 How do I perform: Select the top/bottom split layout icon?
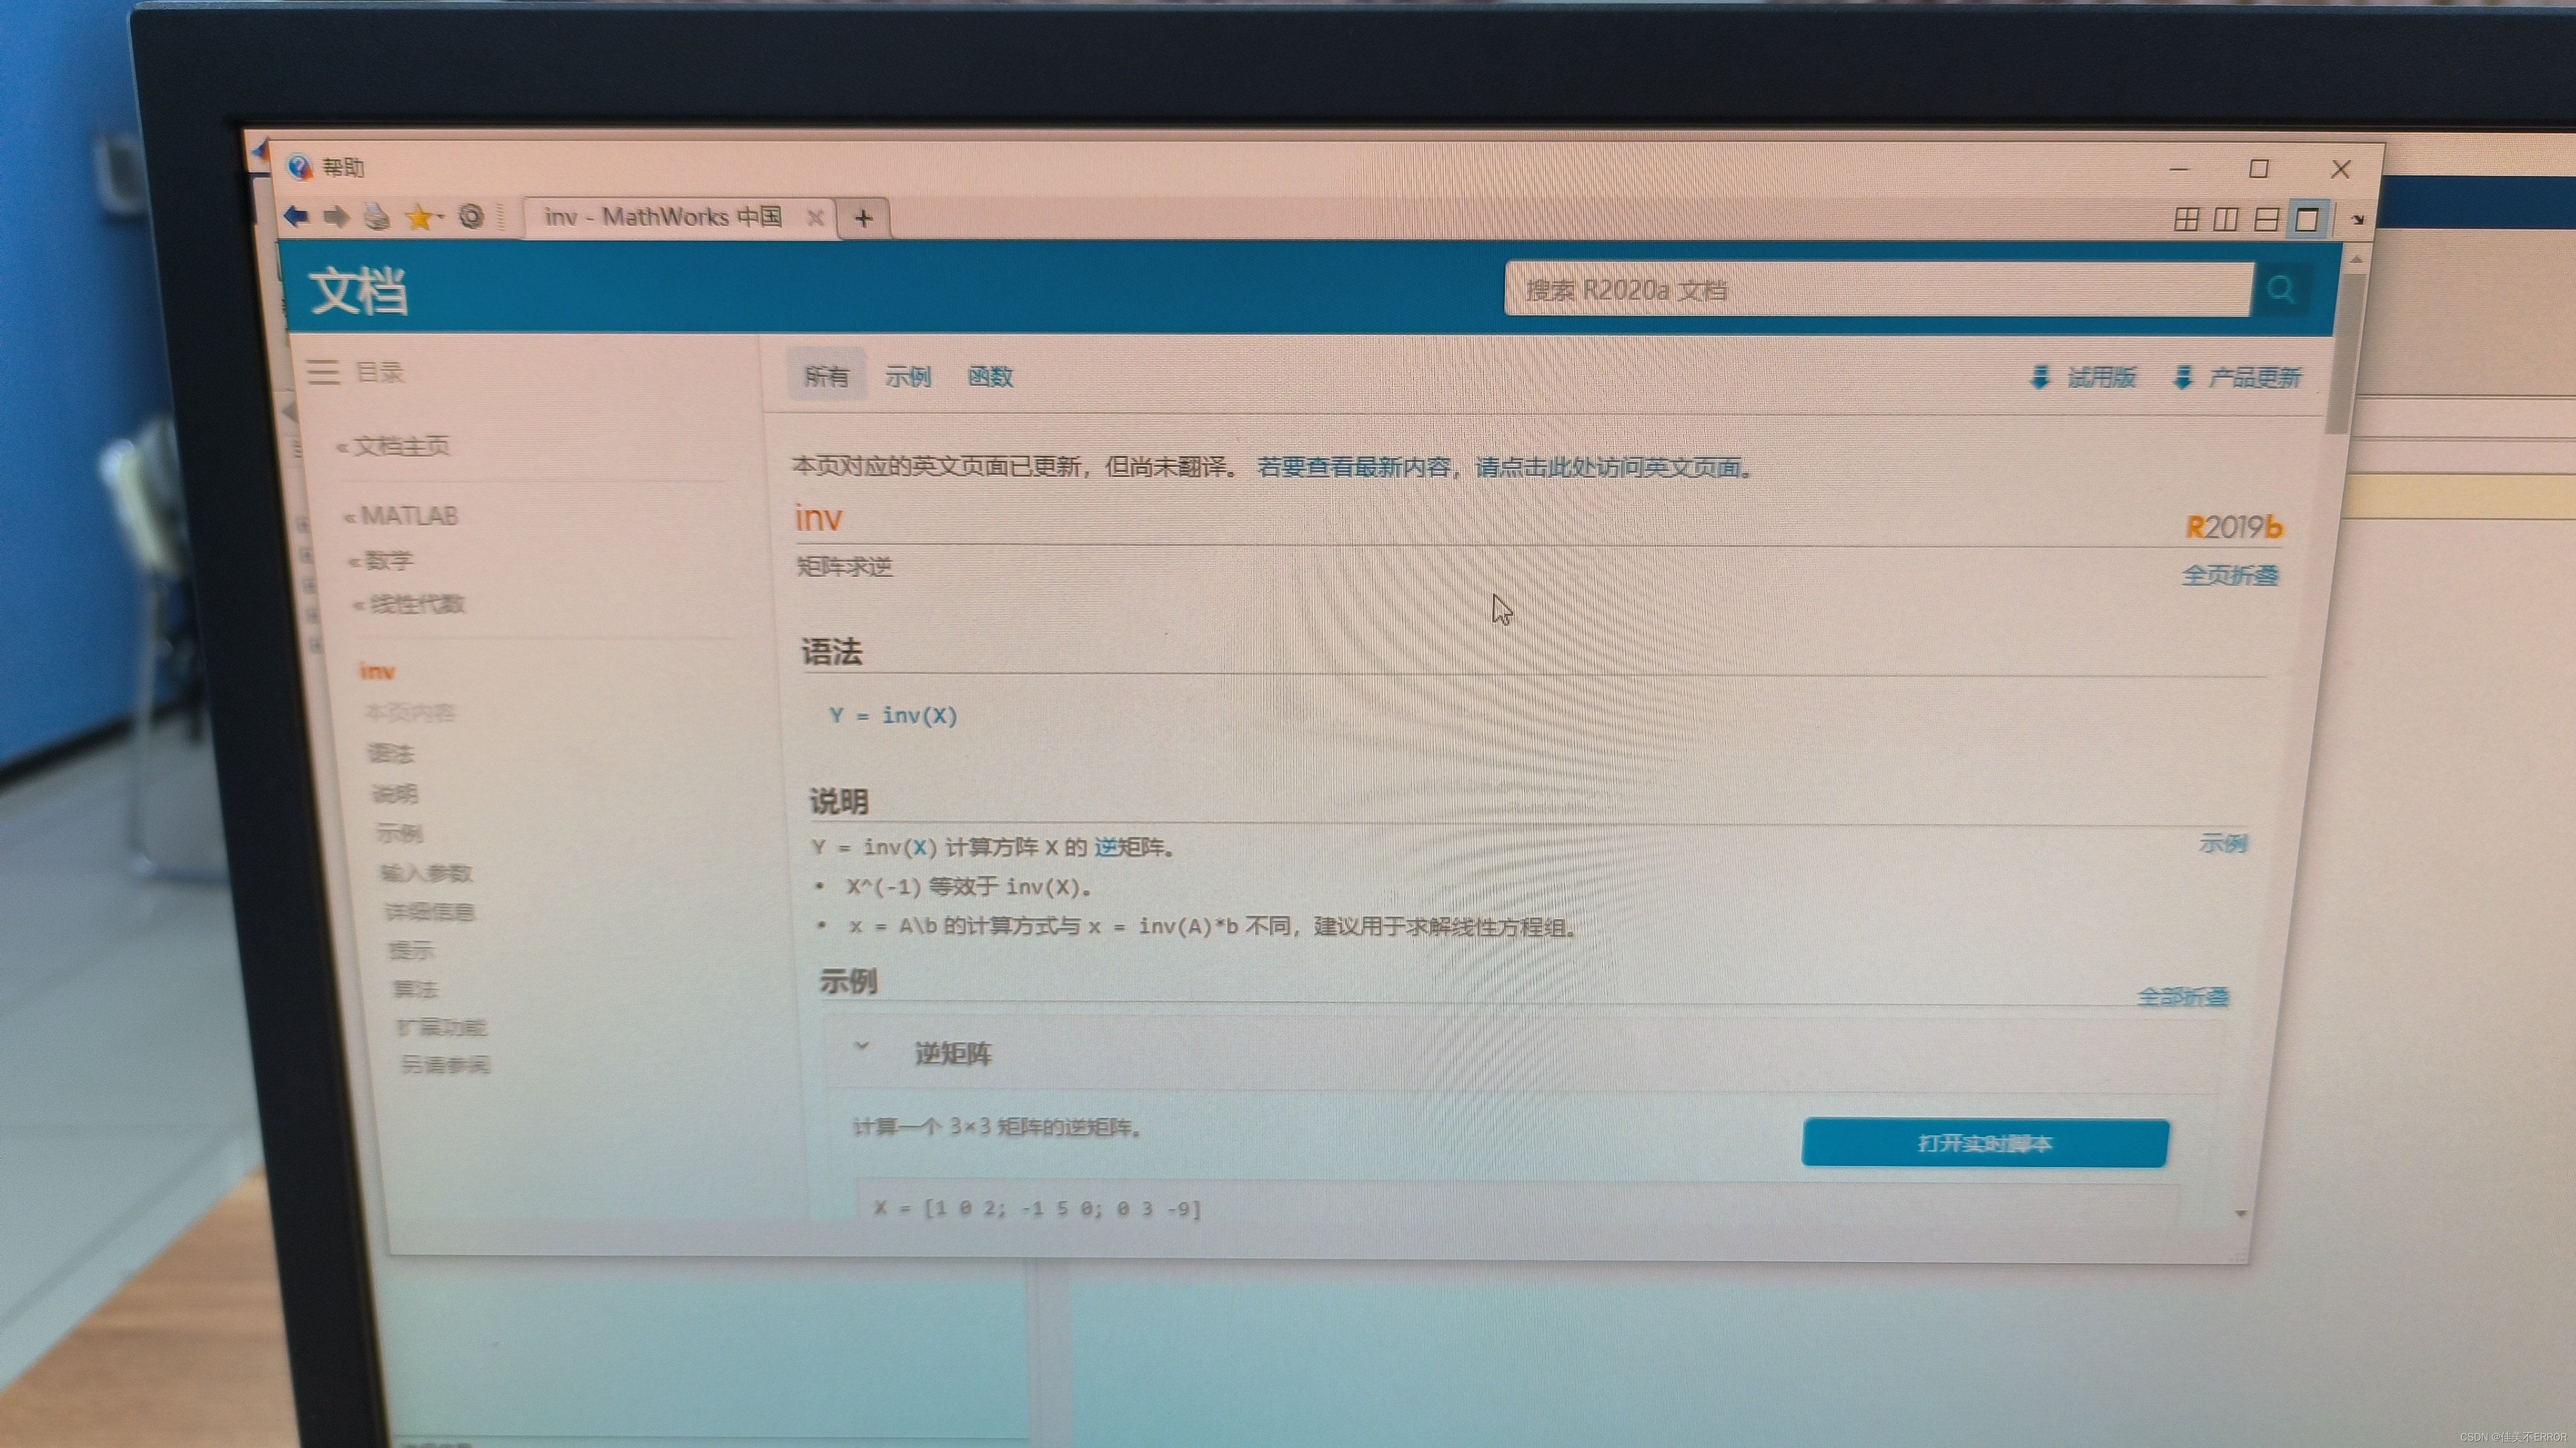point(2266,219)
